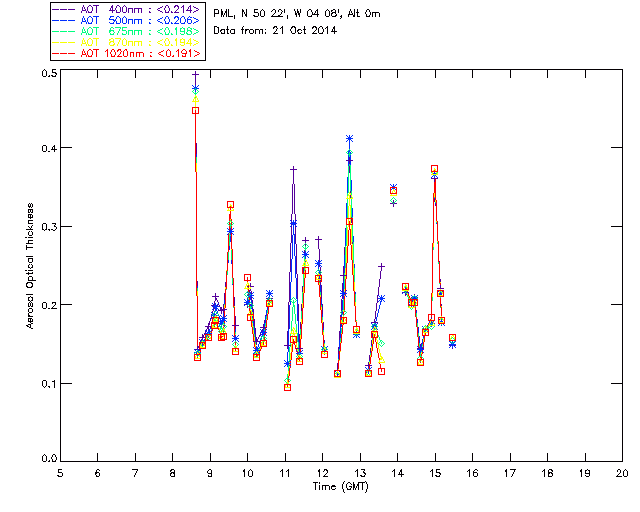The width and height of the screenshot is (640, 512).
Task: Click the 'AOT 675nm : <0.198>' legend entry
Action: [127, 31]
